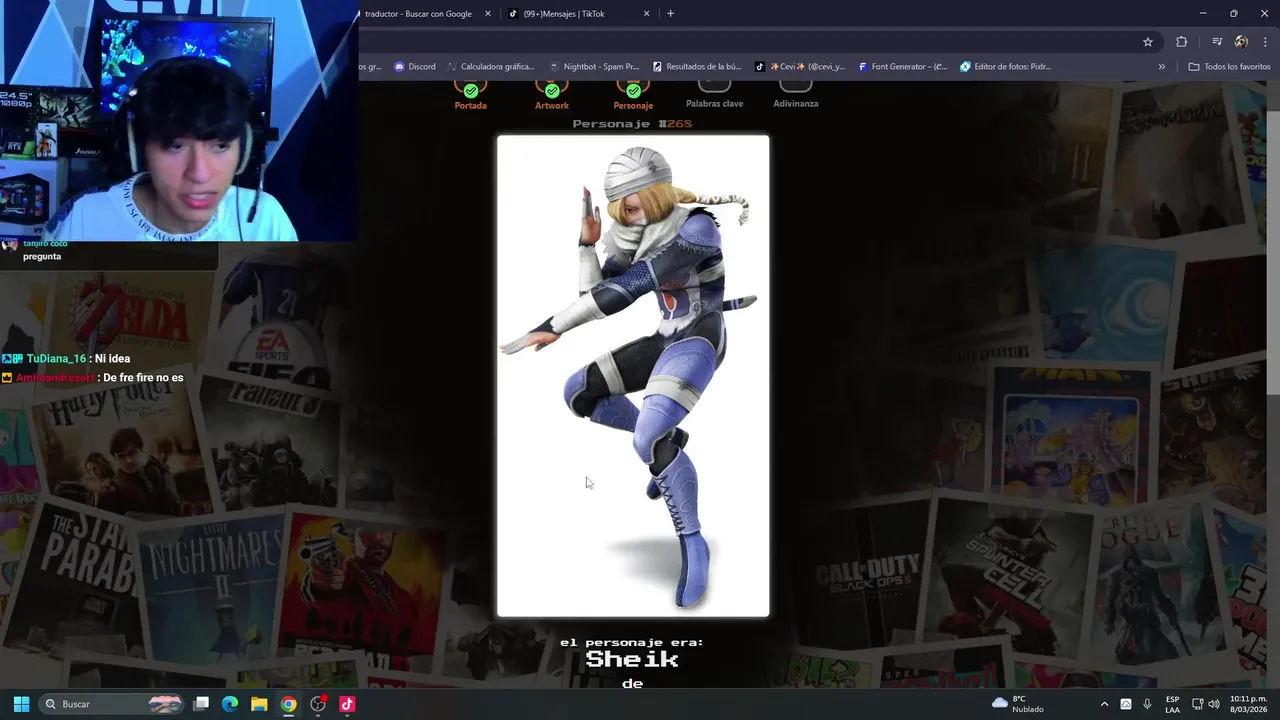Click the Personaje #268 heading

pos(632,124)
